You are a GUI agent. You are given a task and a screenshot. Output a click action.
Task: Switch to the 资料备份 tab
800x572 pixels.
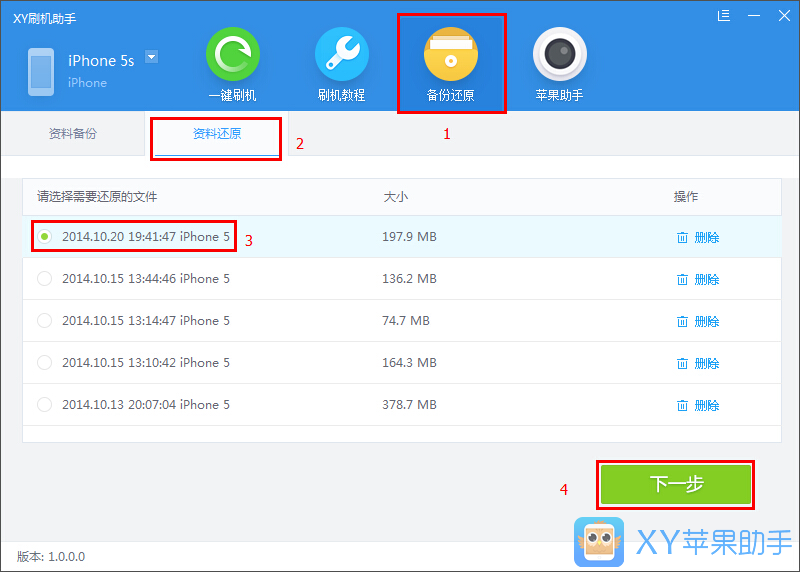[72, 134]
